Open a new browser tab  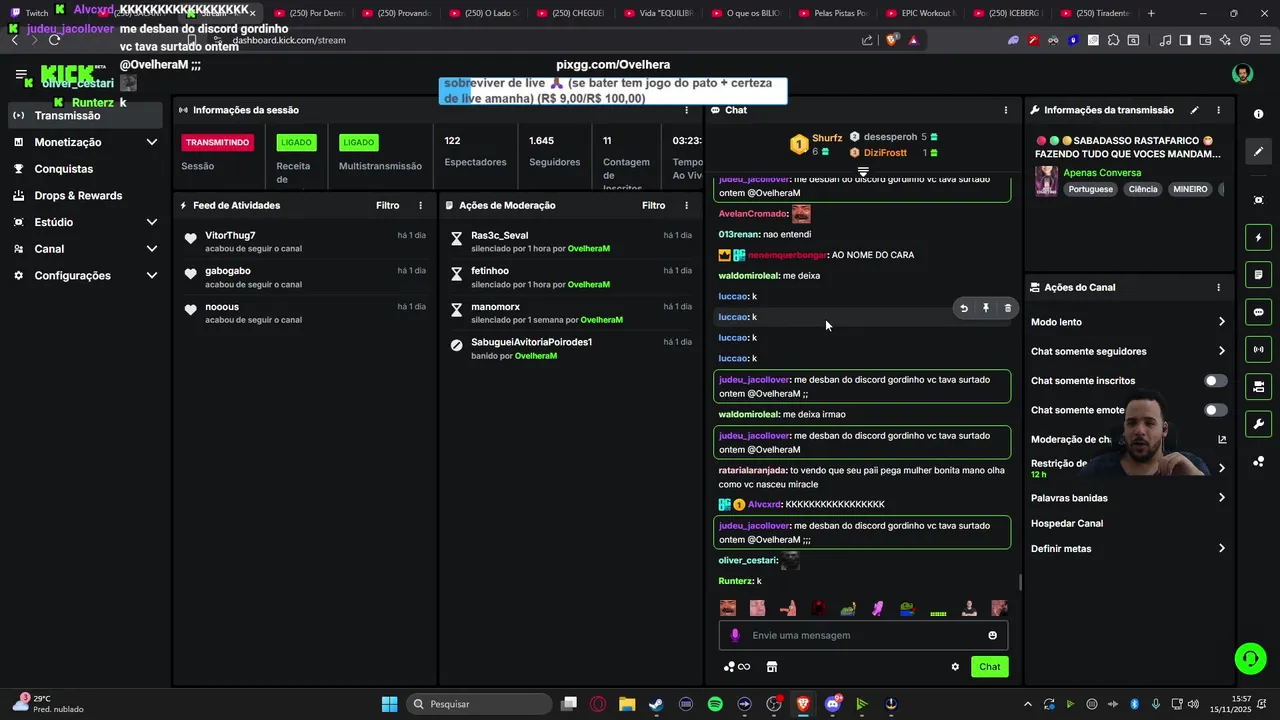point(1151,13)
